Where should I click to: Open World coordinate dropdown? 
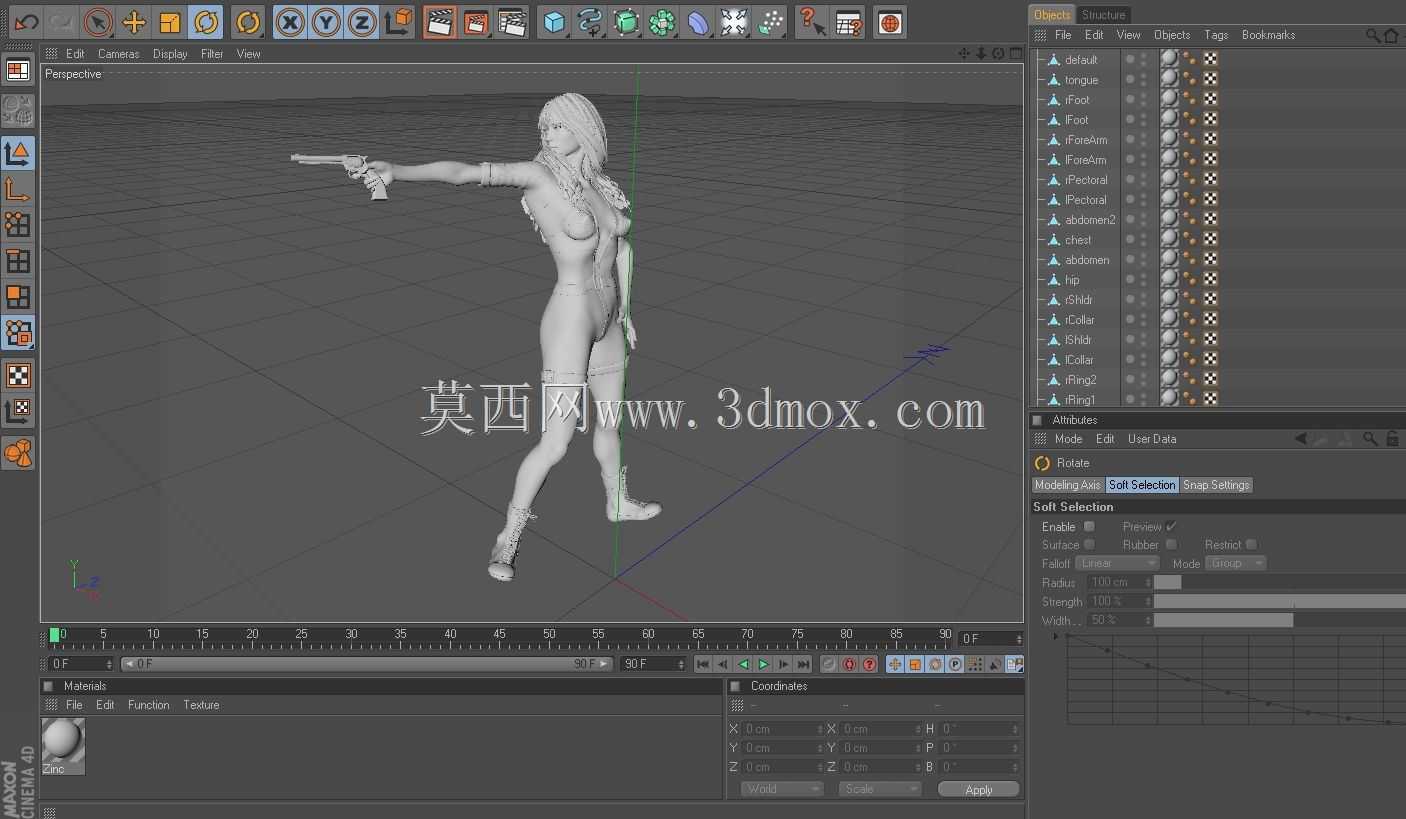pos(782,789)
